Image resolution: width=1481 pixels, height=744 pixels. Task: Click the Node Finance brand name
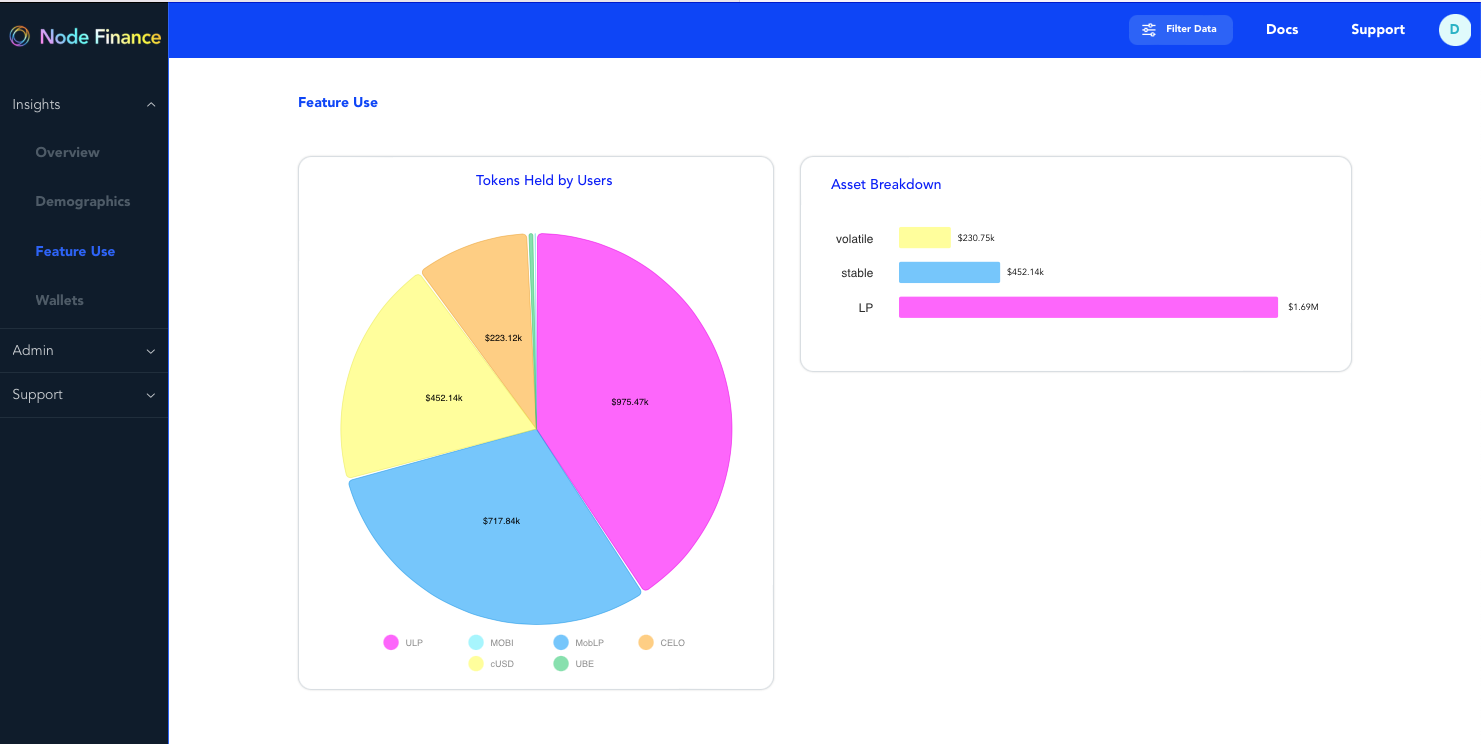[100, 37]
